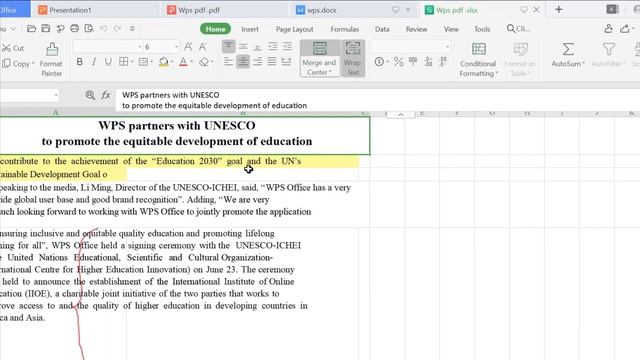Switch to the Insert ribbon tab
The height and width of the screenshot is (360, 640).
click(250, 29)
